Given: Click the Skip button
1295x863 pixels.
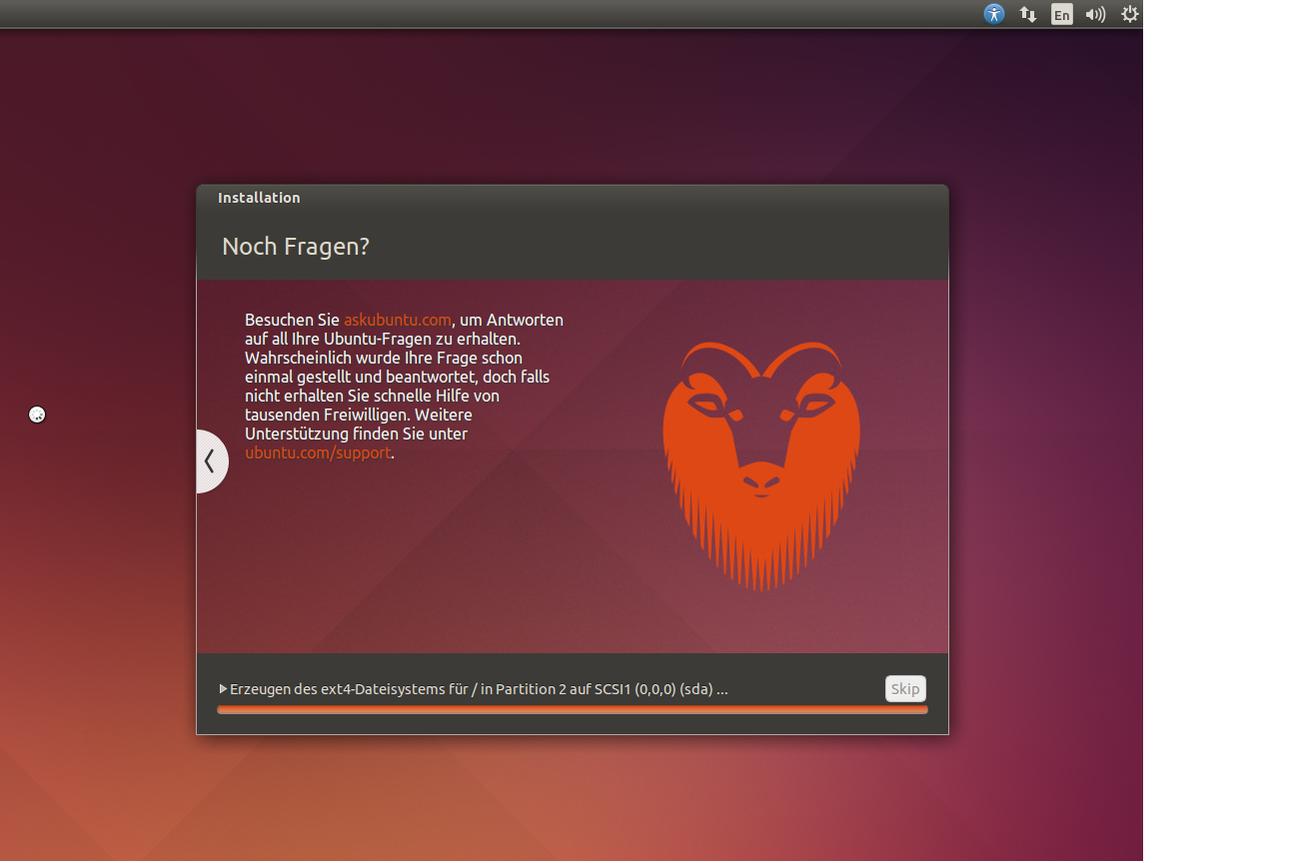Looking at the screenshot, I should [905, 689].
